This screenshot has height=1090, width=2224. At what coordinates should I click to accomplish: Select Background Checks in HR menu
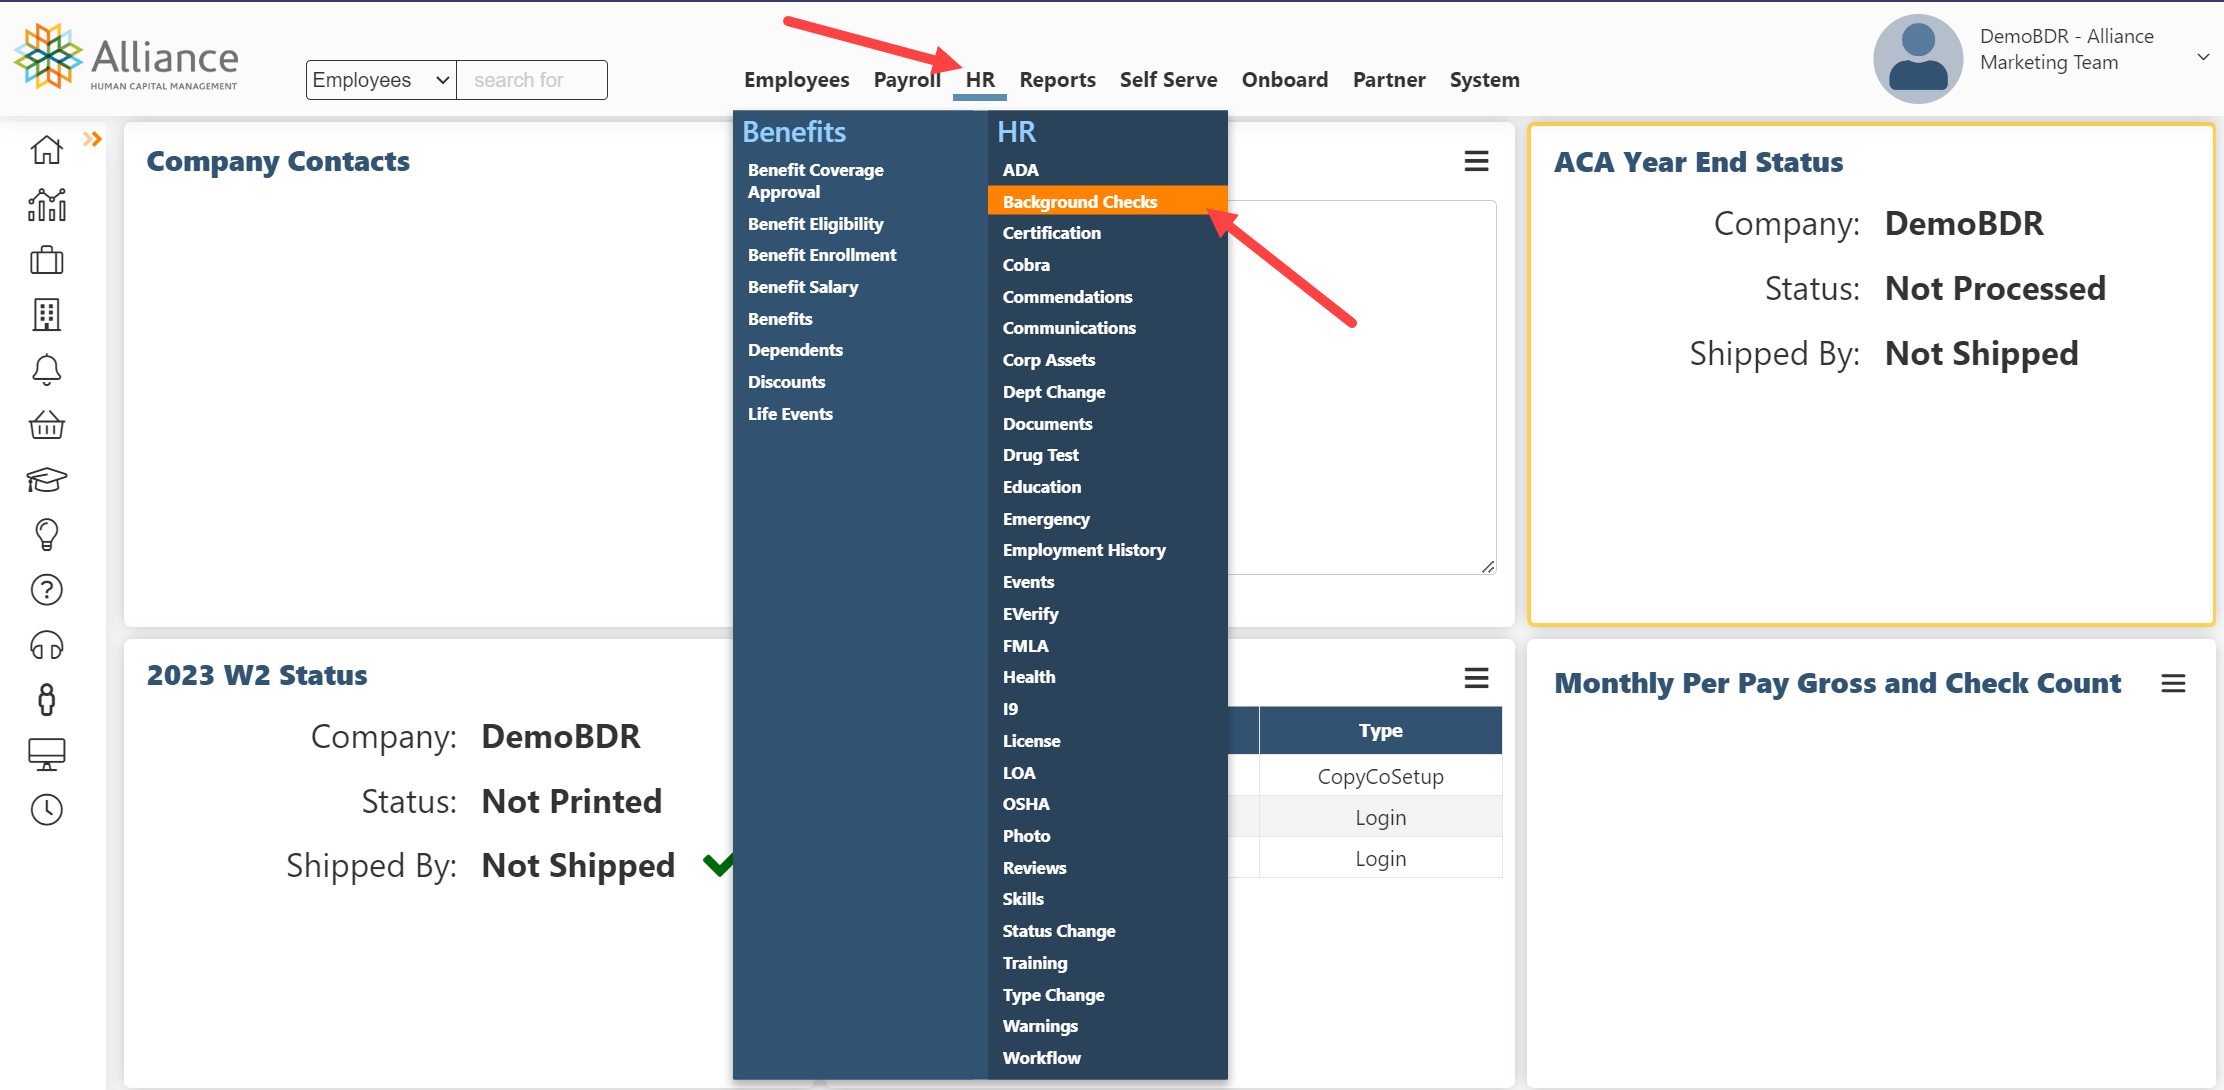1107,201
